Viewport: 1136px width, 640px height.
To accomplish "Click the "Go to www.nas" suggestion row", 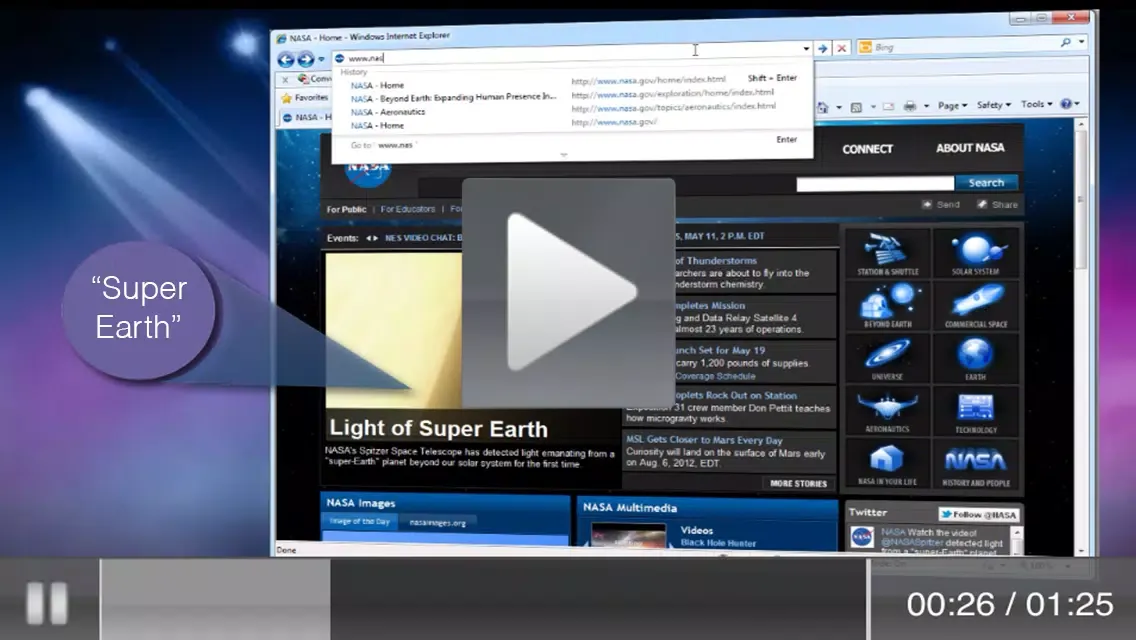I will click(x=572, y=142).
